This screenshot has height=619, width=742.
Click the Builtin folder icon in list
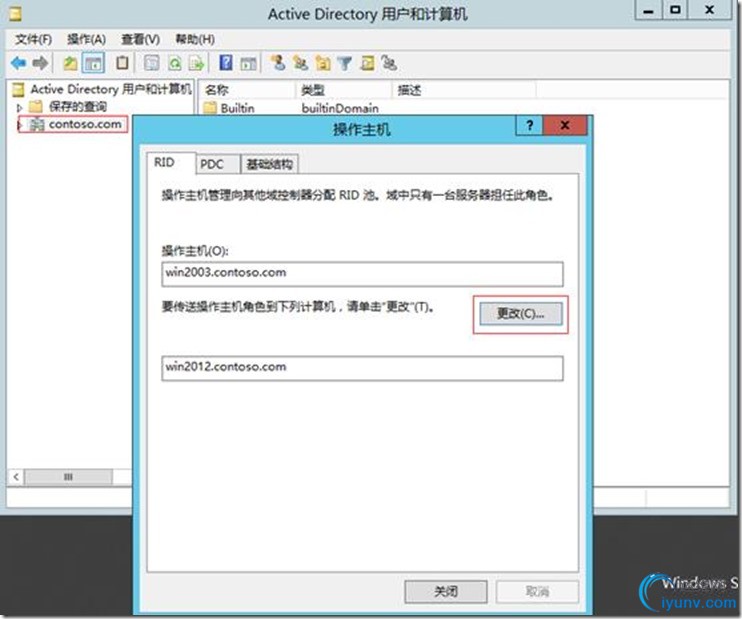click(210, 108)
